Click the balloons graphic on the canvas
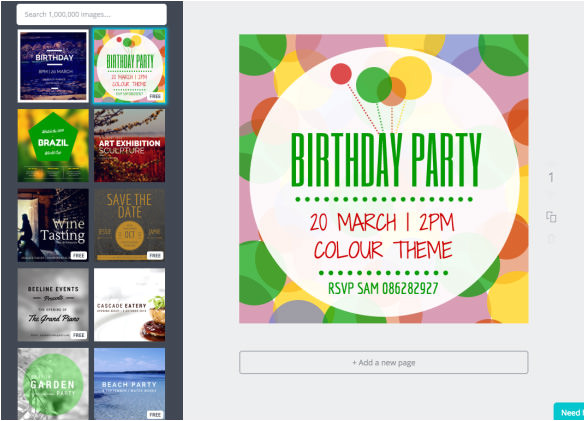The image size is (585, 421). pyautogui.click(x=381, y=93)
